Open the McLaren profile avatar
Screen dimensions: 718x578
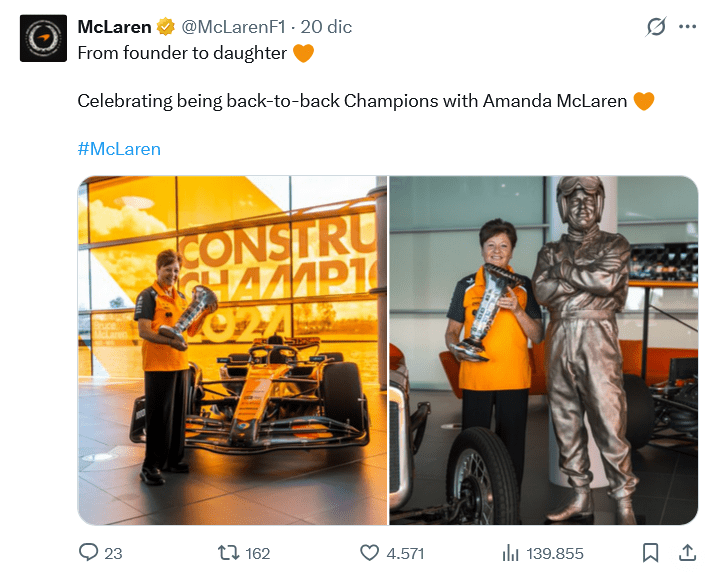tap(44, 38)
